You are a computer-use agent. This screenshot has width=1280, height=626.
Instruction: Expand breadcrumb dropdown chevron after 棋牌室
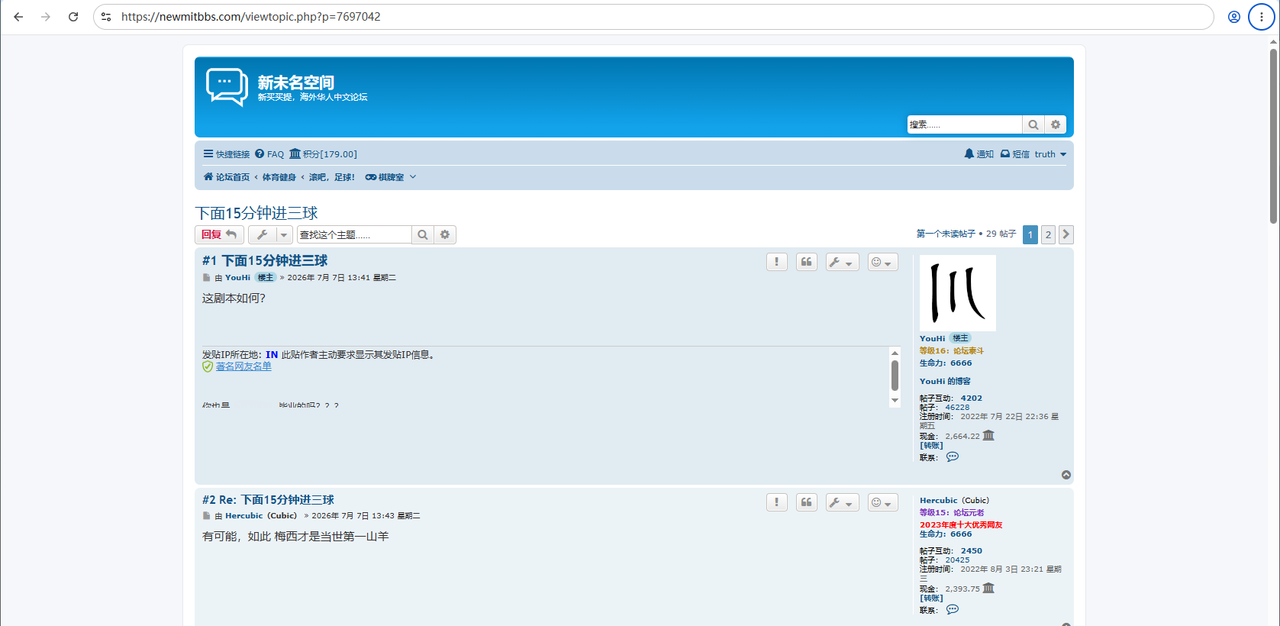(413, 177)
